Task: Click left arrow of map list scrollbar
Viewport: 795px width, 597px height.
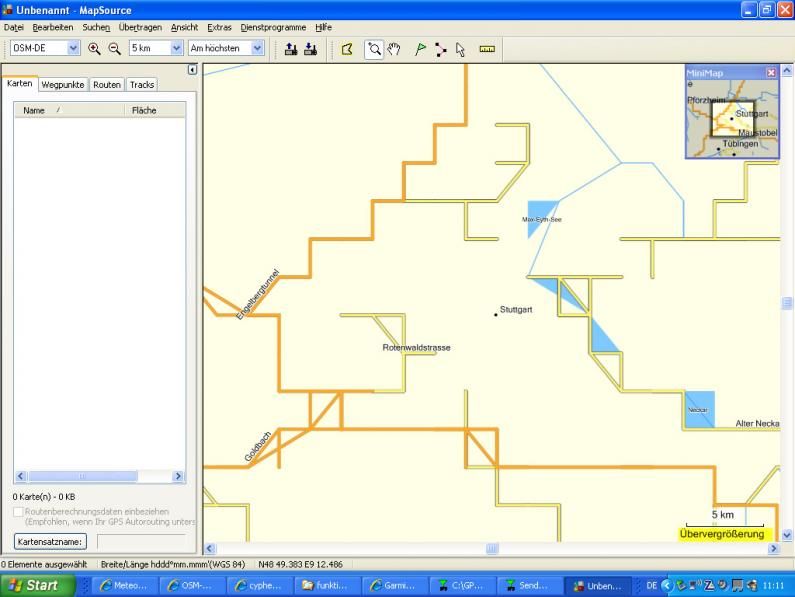Action: click(x=21, y=476)
